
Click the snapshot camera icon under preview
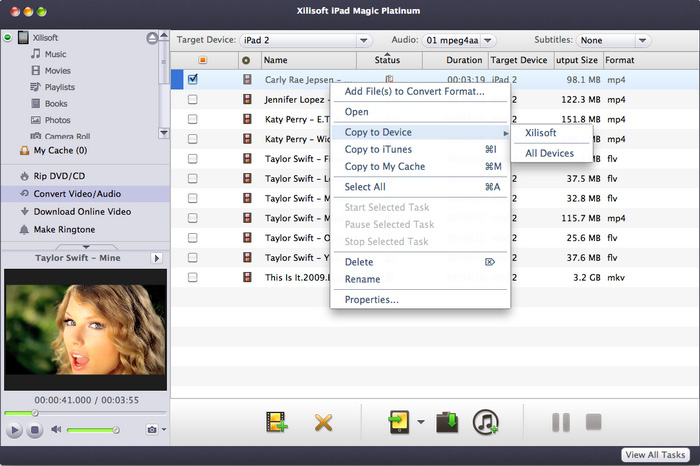click(x=152, y=430)
